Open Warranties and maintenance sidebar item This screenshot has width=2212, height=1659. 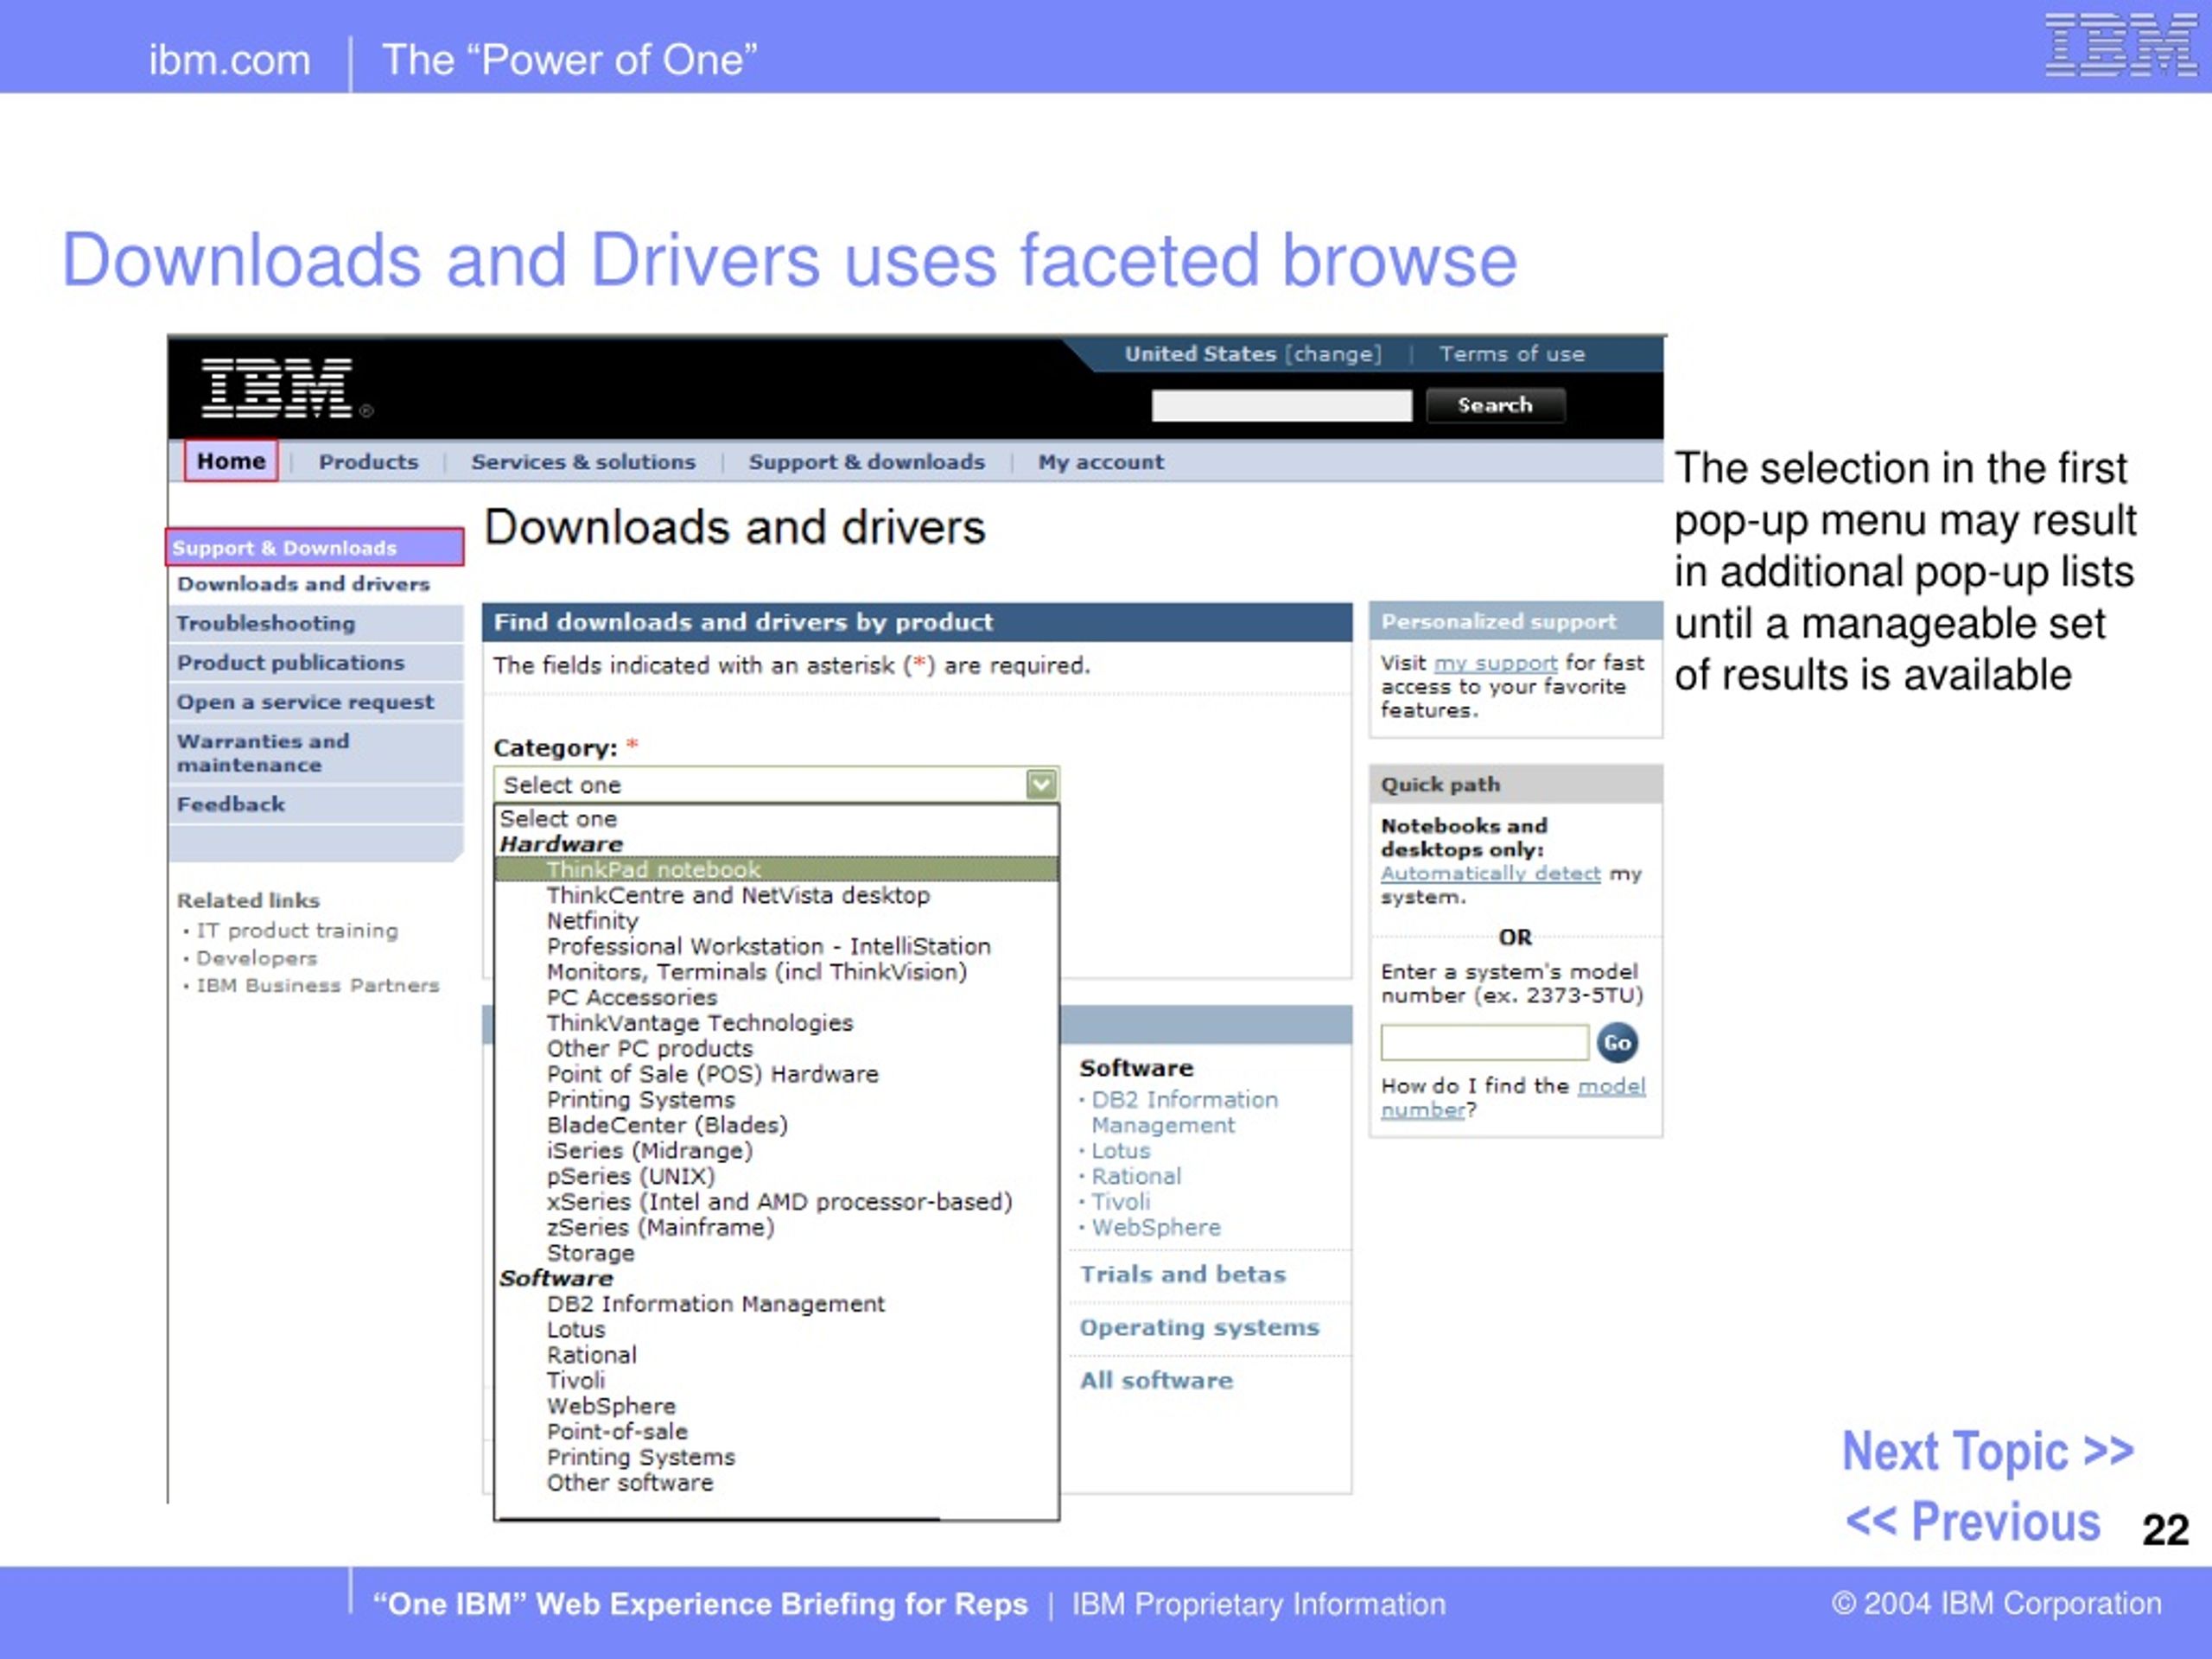click(263, 753)
